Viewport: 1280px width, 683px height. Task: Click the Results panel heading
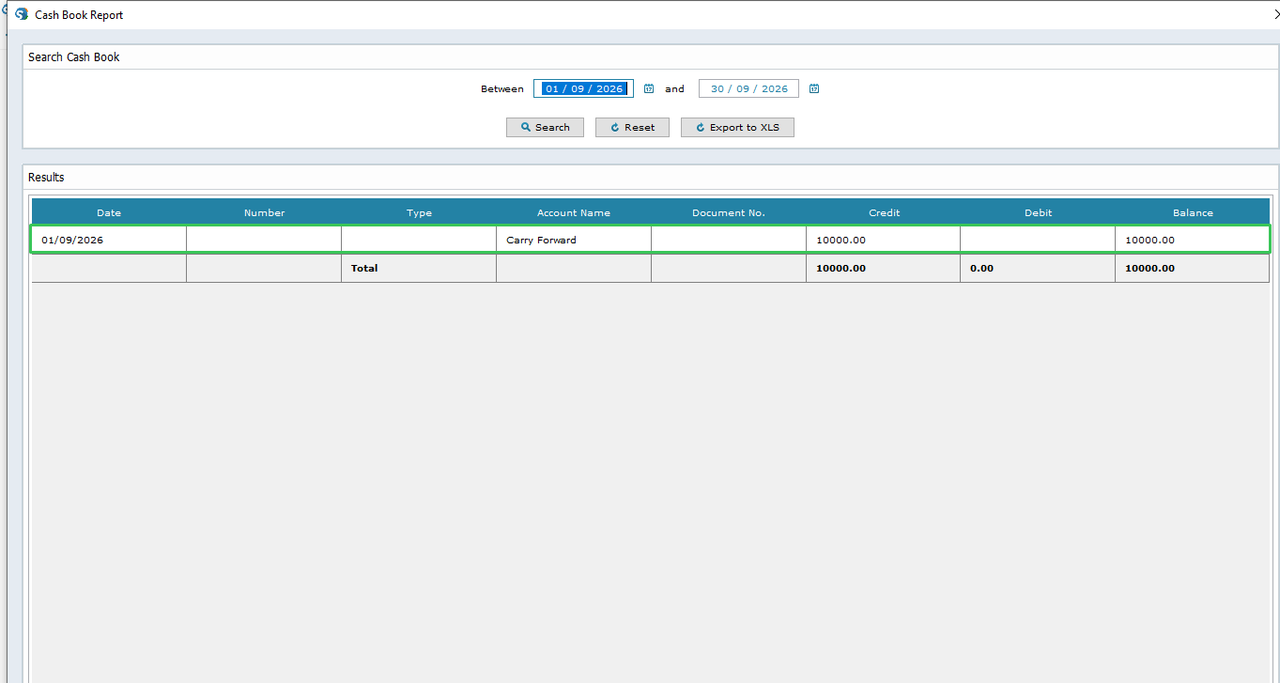pyautogui.click(x=46, y=177)
